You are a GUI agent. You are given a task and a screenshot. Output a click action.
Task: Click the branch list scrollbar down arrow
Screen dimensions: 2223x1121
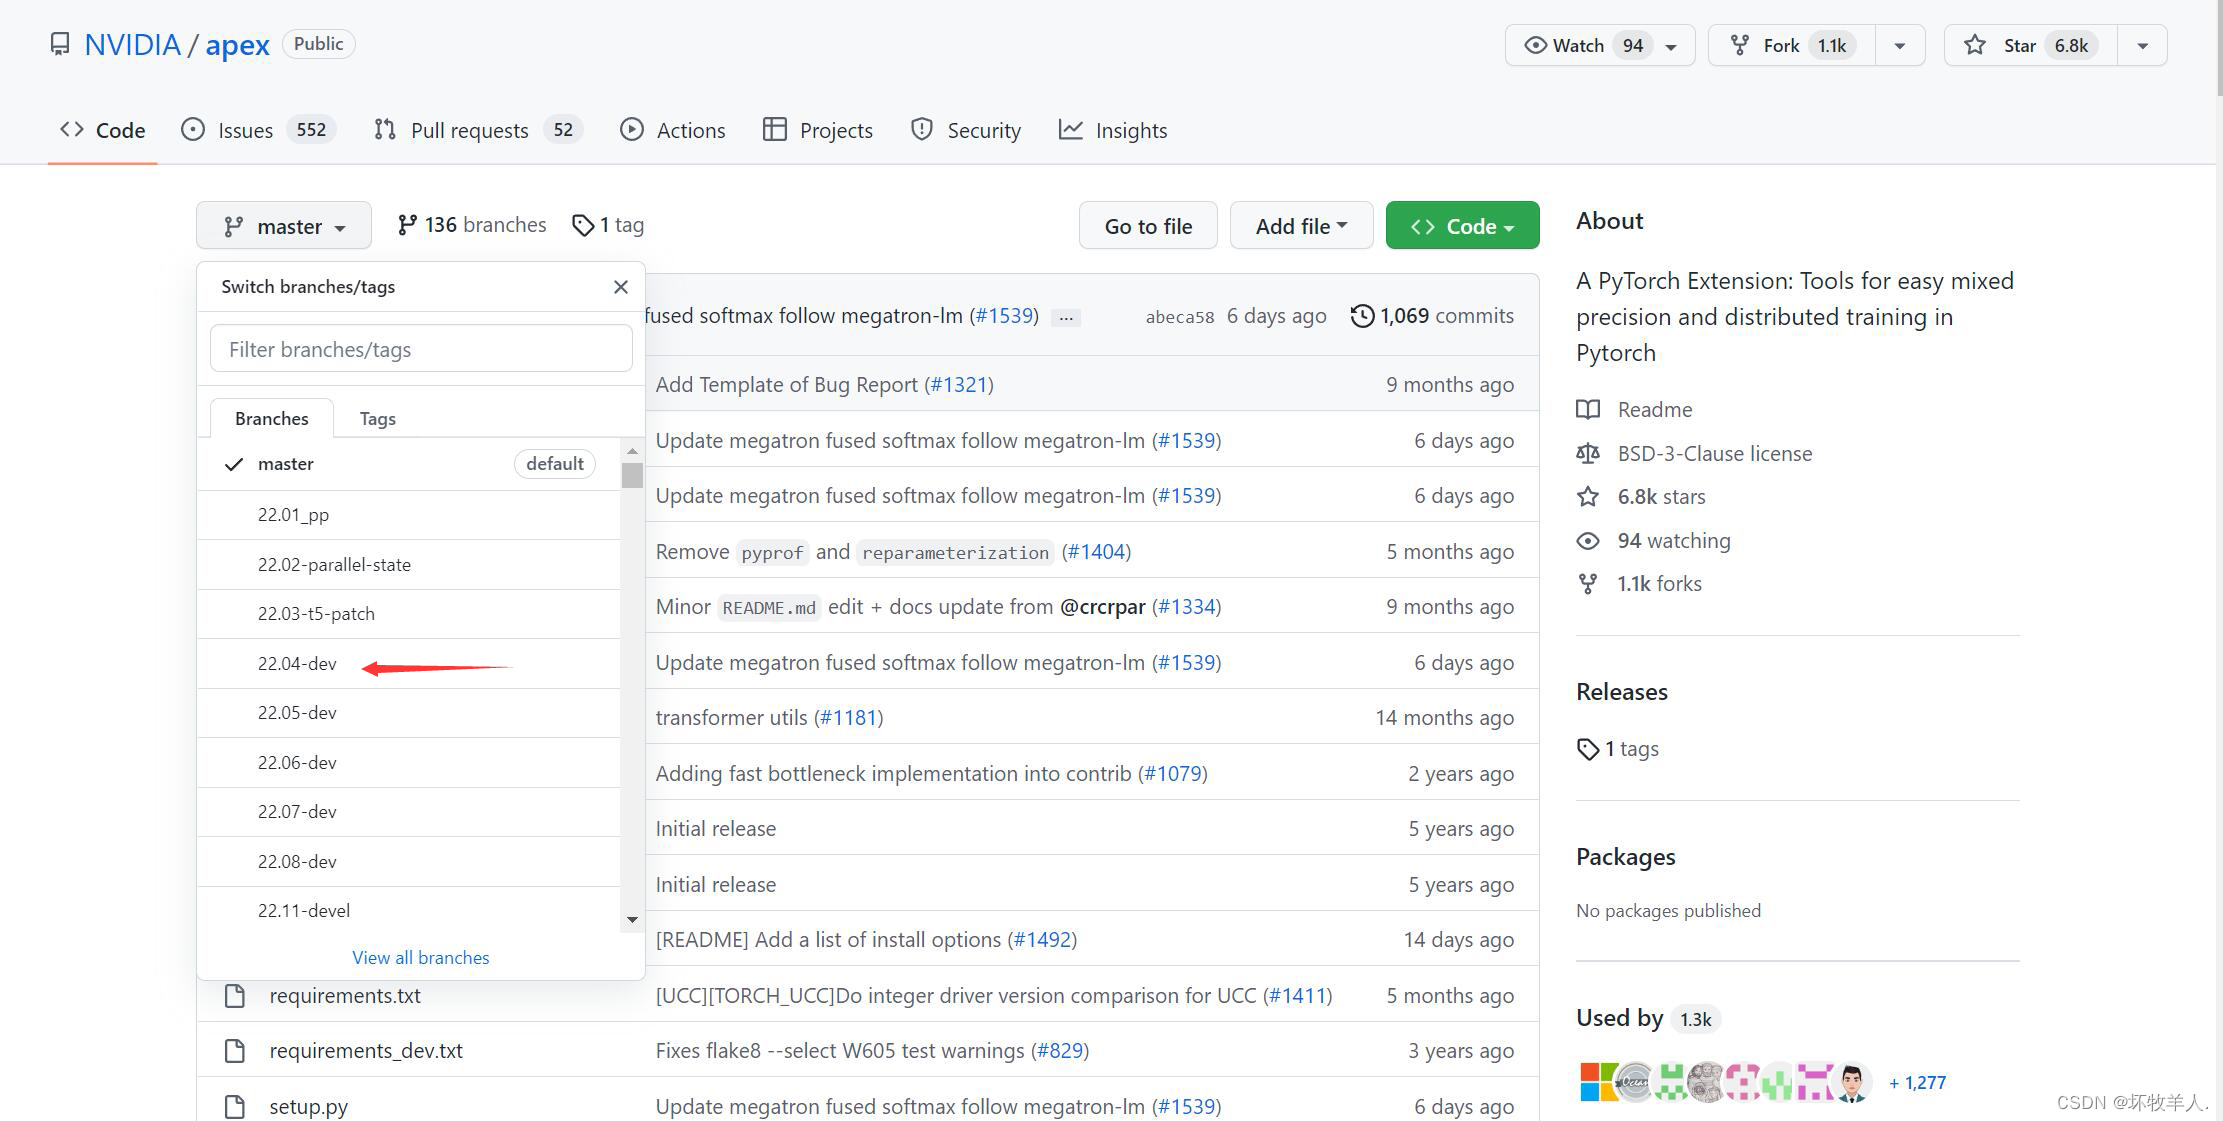click(632, 920)
